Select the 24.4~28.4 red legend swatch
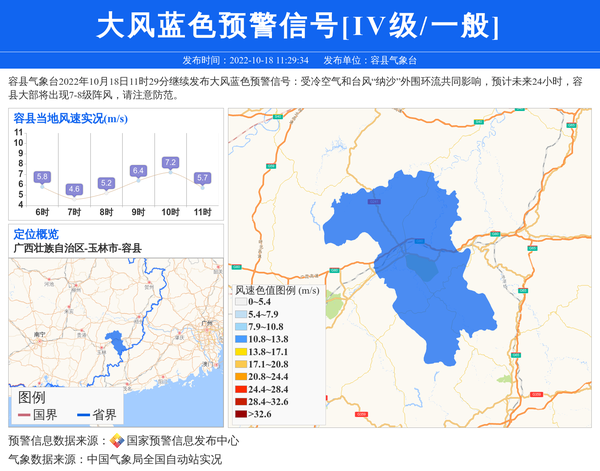The height and width of the screenshot is (471, 600). 241,389
